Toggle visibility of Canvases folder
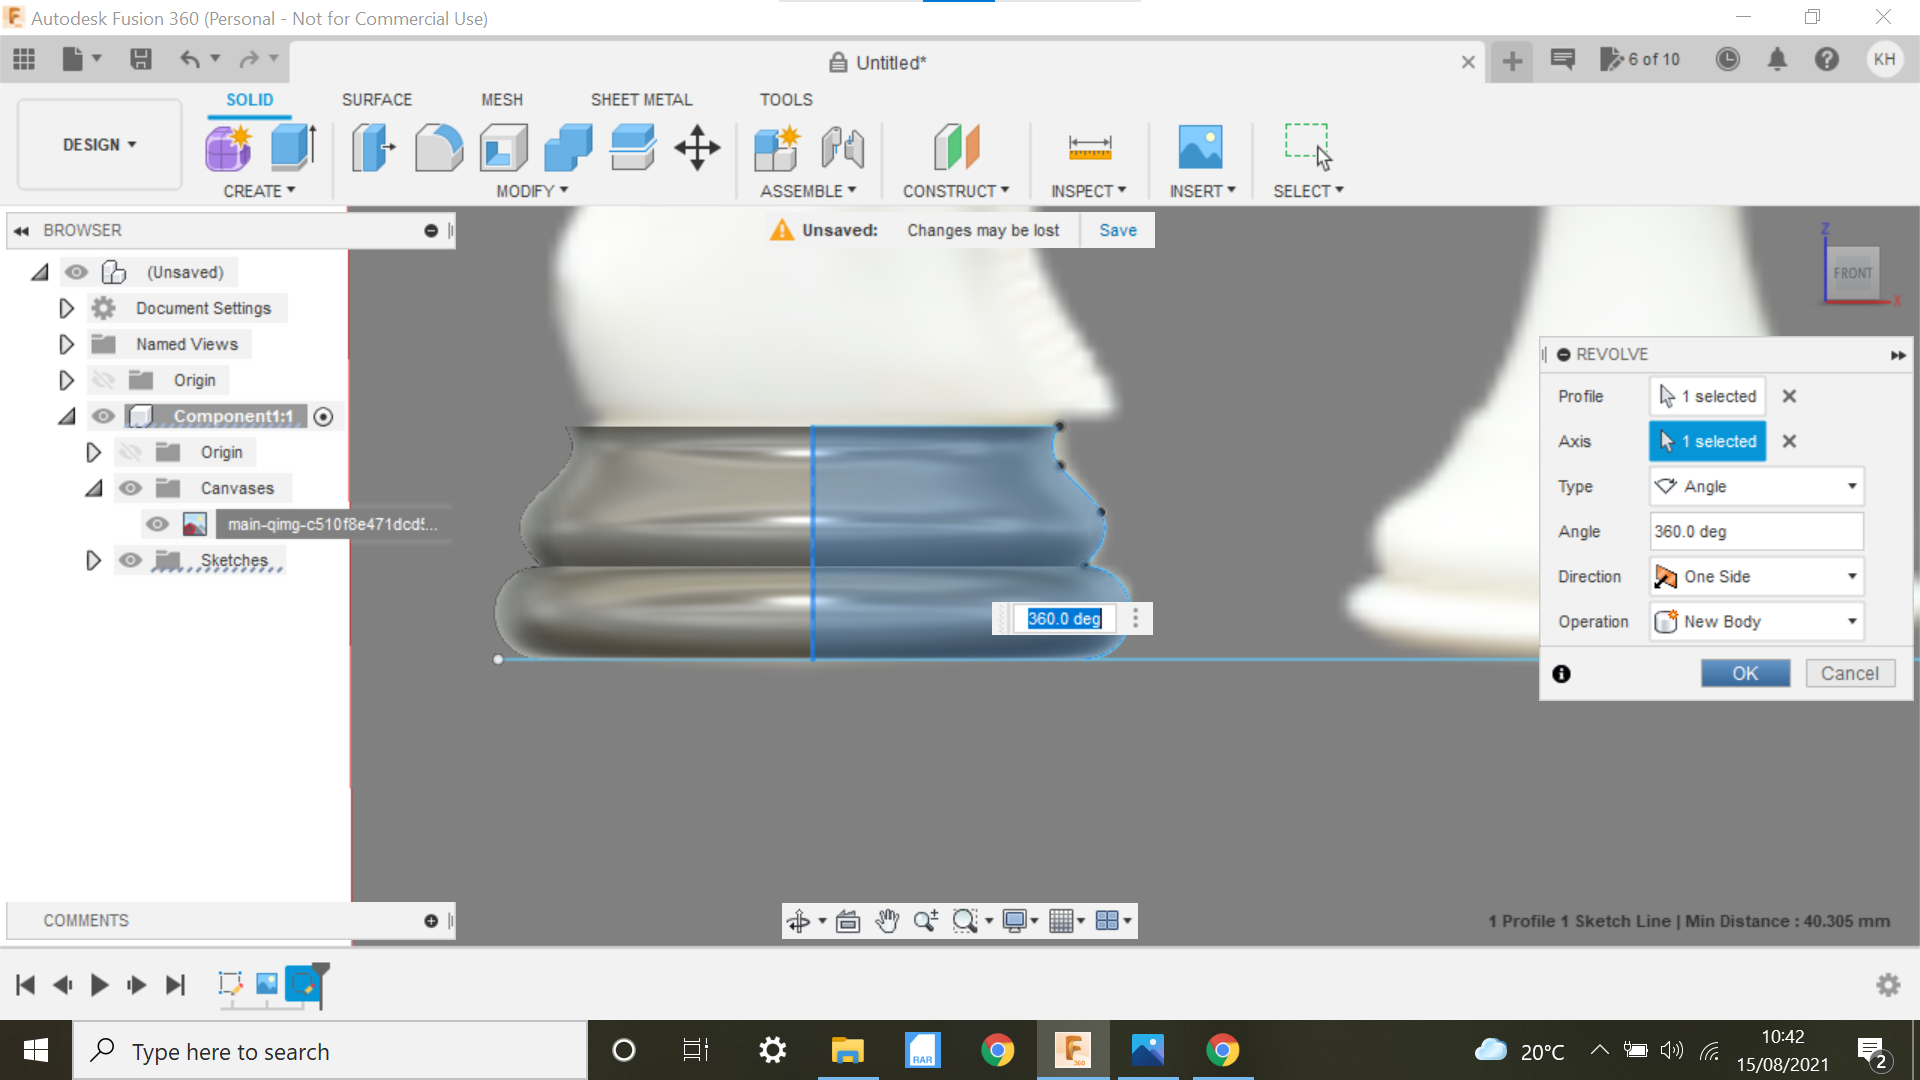The width and height of the screenshot is (1920, 1080). point(130,488)
